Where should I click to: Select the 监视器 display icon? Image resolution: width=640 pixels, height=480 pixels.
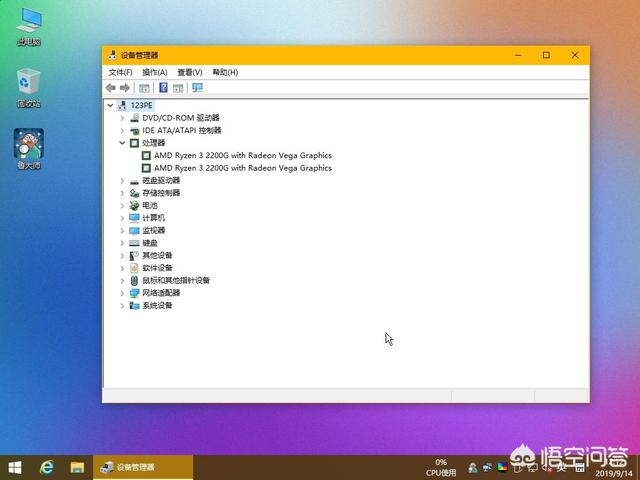pos(134,231)
